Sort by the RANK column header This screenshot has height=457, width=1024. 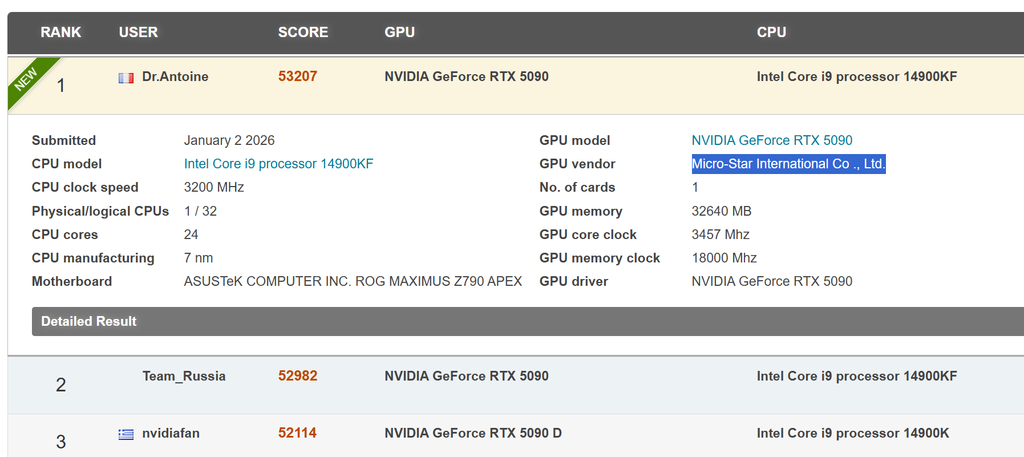(x=61, y=32)
